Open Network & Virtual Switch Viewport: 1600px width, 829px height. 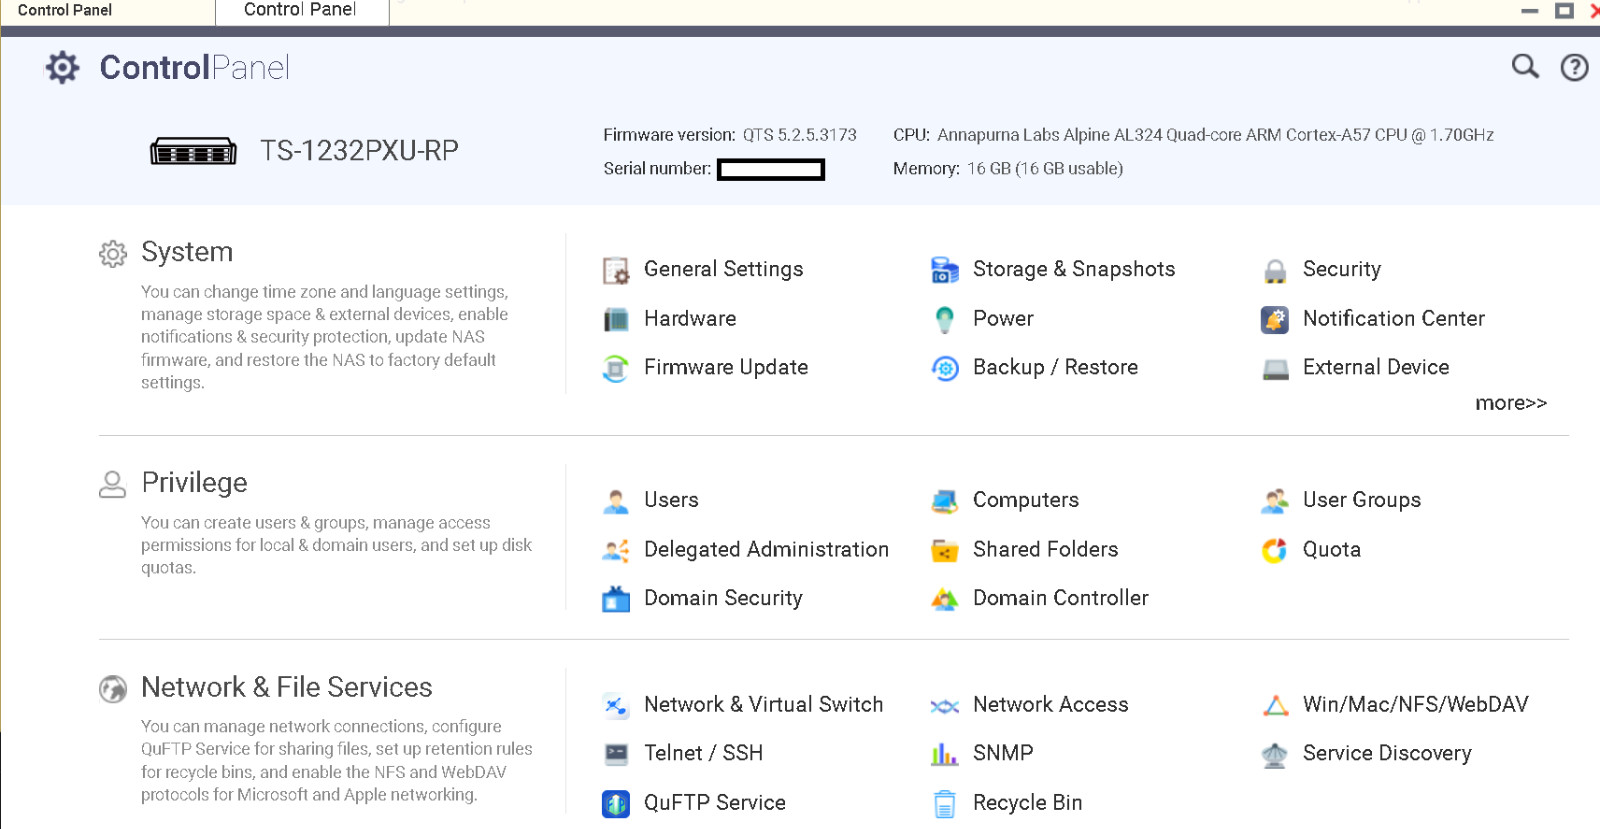[x=763, y=704]
